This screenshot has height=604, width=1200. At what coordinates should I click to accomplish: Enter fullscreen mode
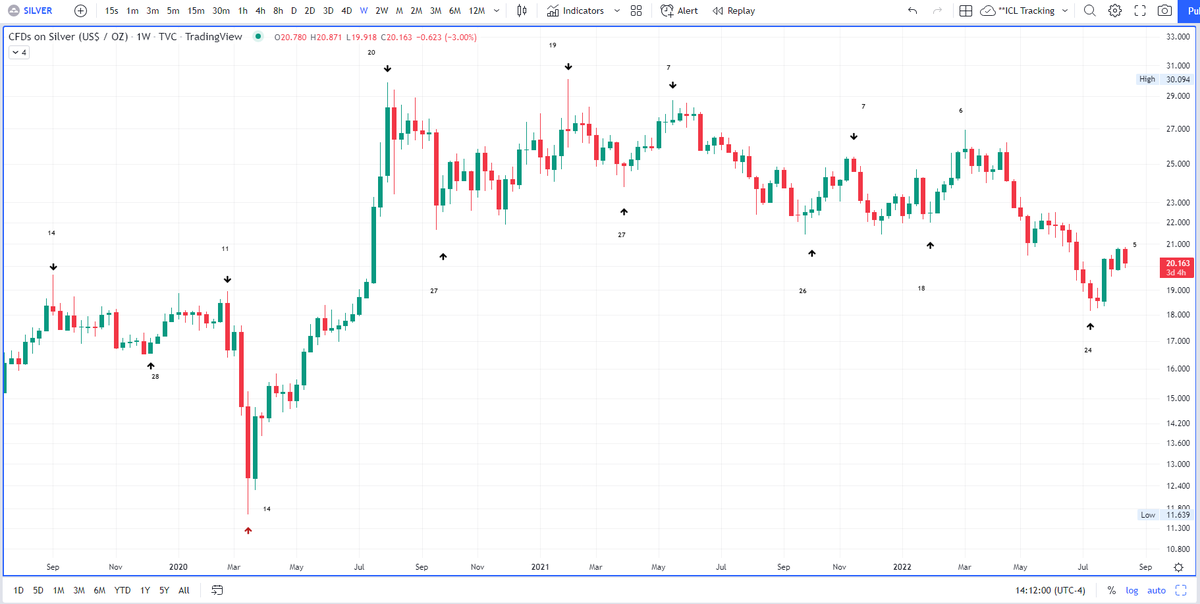click(x=1139, y=11)
